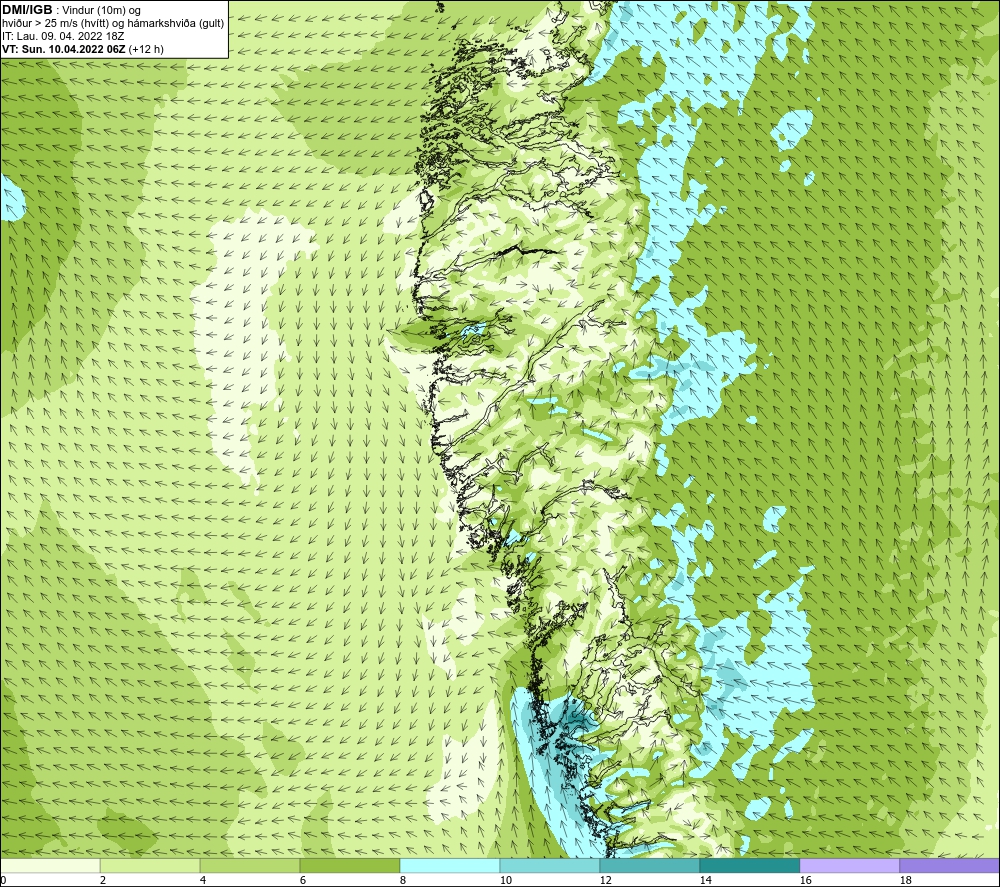This screenshot has width=1000, height=887.
Task: Click the 2–4 m/s light green swatch
Action: point(150,865)
